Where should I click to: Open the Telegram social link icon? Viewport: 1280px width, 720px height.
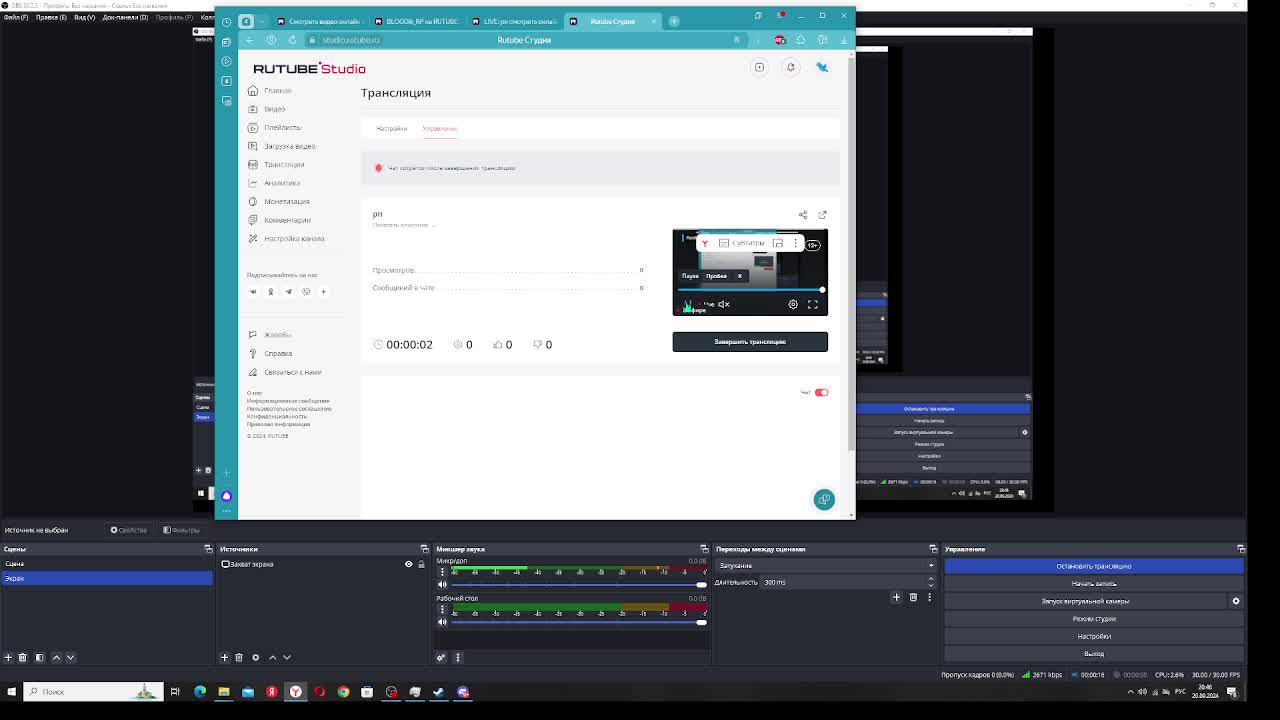pos(288,292)
